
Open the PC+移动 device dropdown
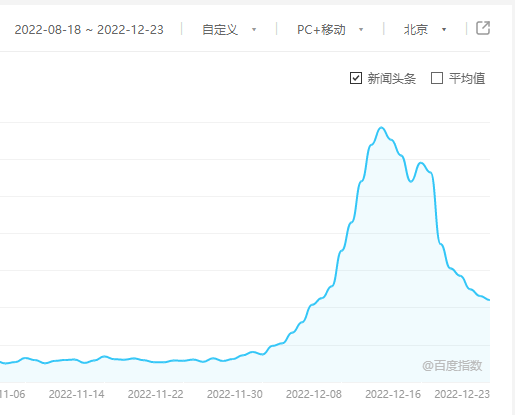tap(330, 30)
